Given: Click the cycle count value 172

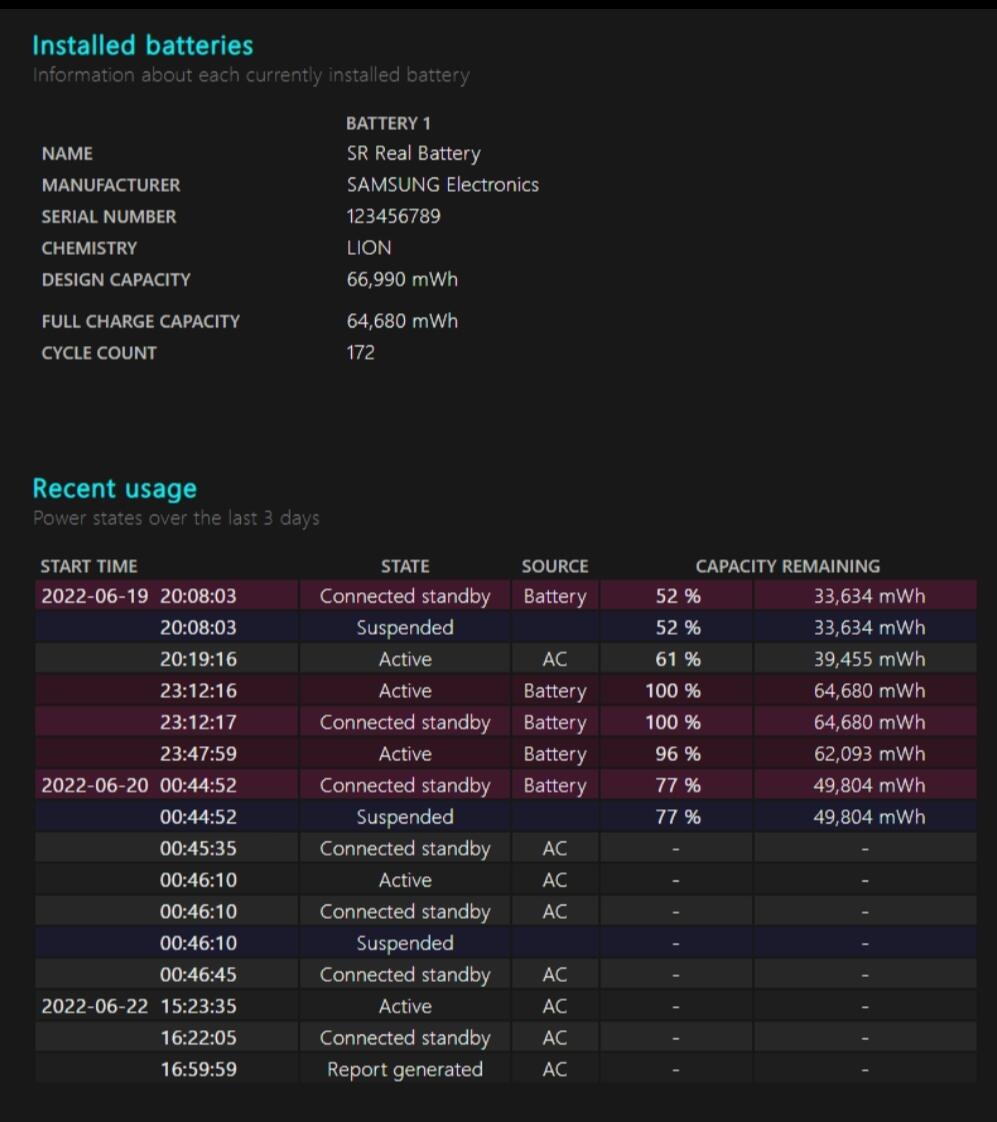Looking at the screenshot, I should [x=361, y=352].
